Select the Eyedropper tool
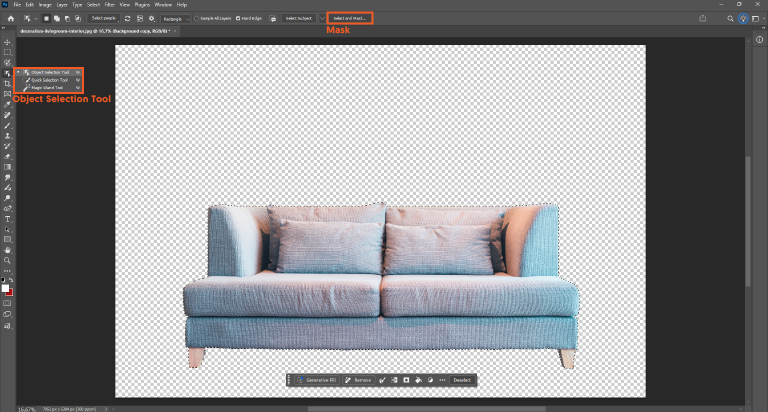This screenshot has width=768, height=412. point(7,104)
